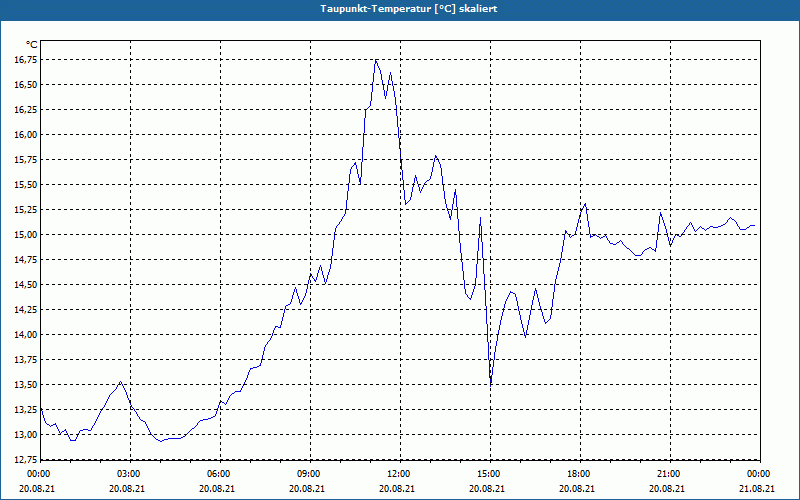Click the y-axis value '13,25'
Screen dimensions: 800x500
pos(26,410)
